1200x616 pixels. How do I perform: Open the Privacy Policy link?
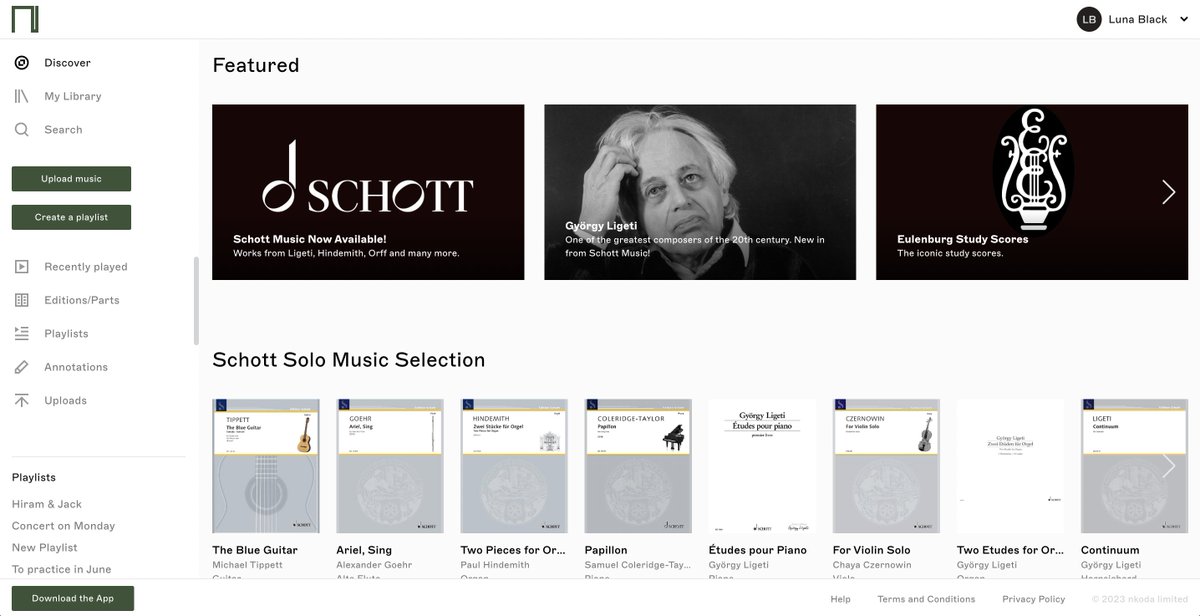[x=1034, y=599]
